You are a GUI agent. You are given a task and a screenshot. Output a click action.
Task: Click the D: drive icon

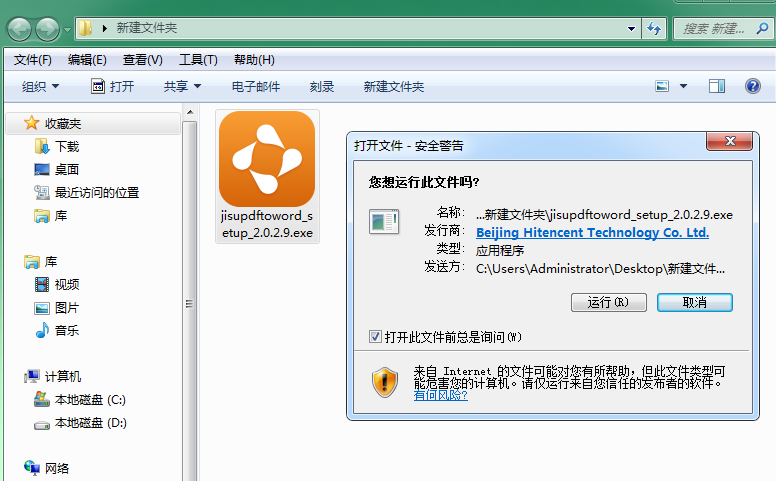click(x=42, y=425)
